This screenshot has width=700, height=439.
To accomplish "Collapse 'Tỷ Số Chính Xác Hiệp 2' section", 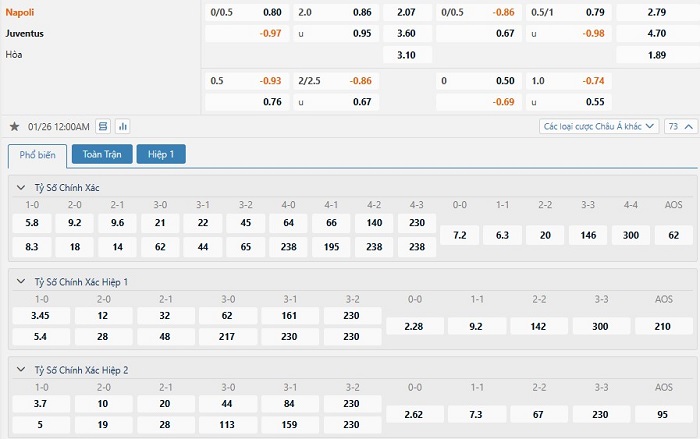I will coord(22,369).
